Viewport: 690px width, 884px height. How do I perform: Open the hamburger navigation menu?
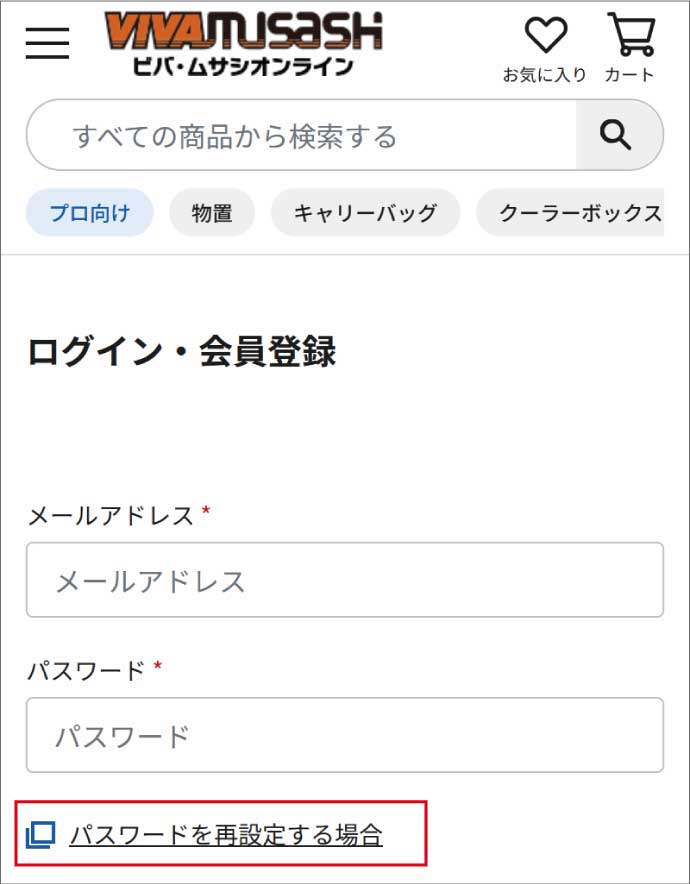[46, 43]
